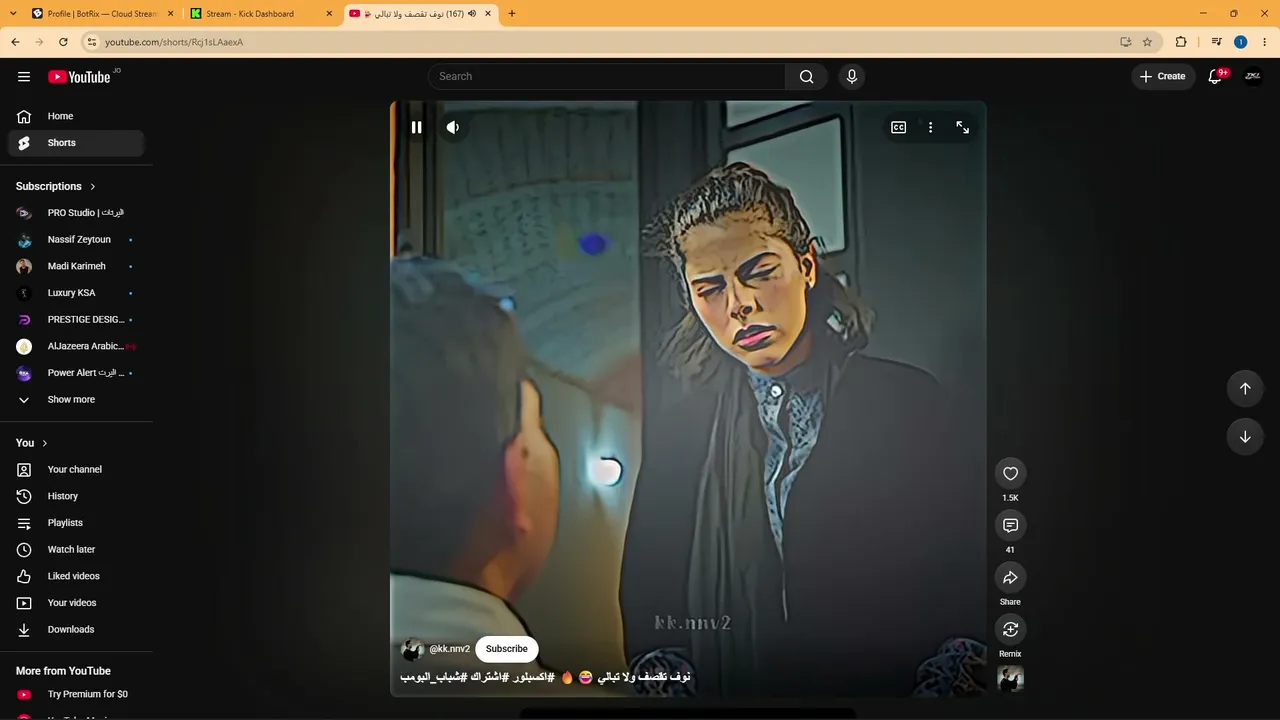The image size is (1280, 720).
Task: Open Downloads
Action: tap(77, 630)
